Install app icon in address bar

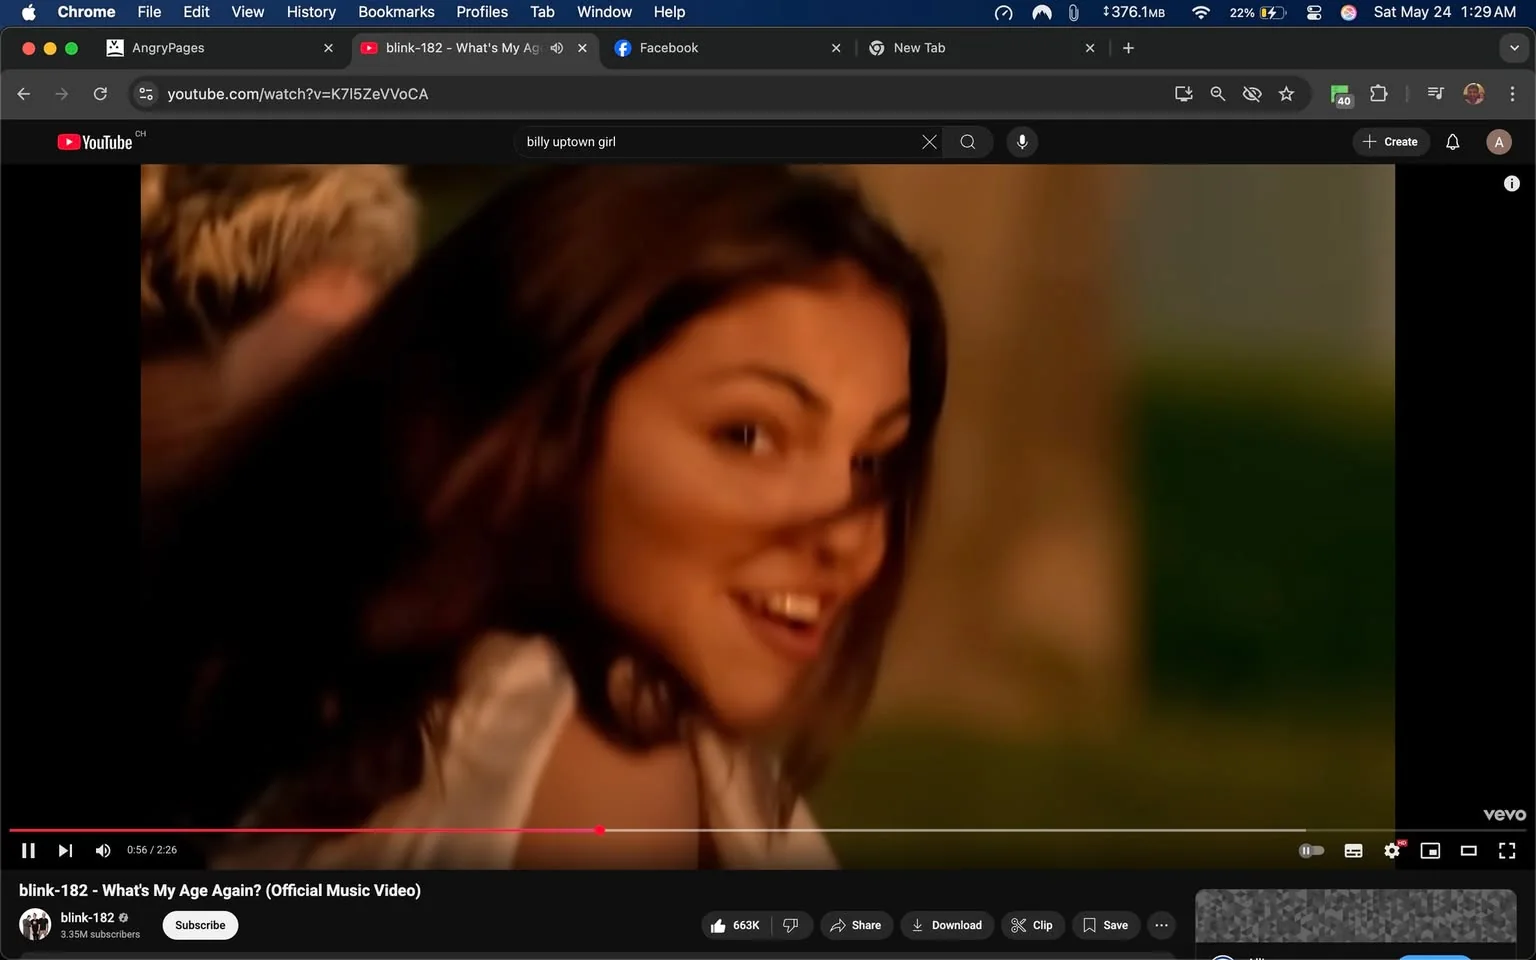1183,94
